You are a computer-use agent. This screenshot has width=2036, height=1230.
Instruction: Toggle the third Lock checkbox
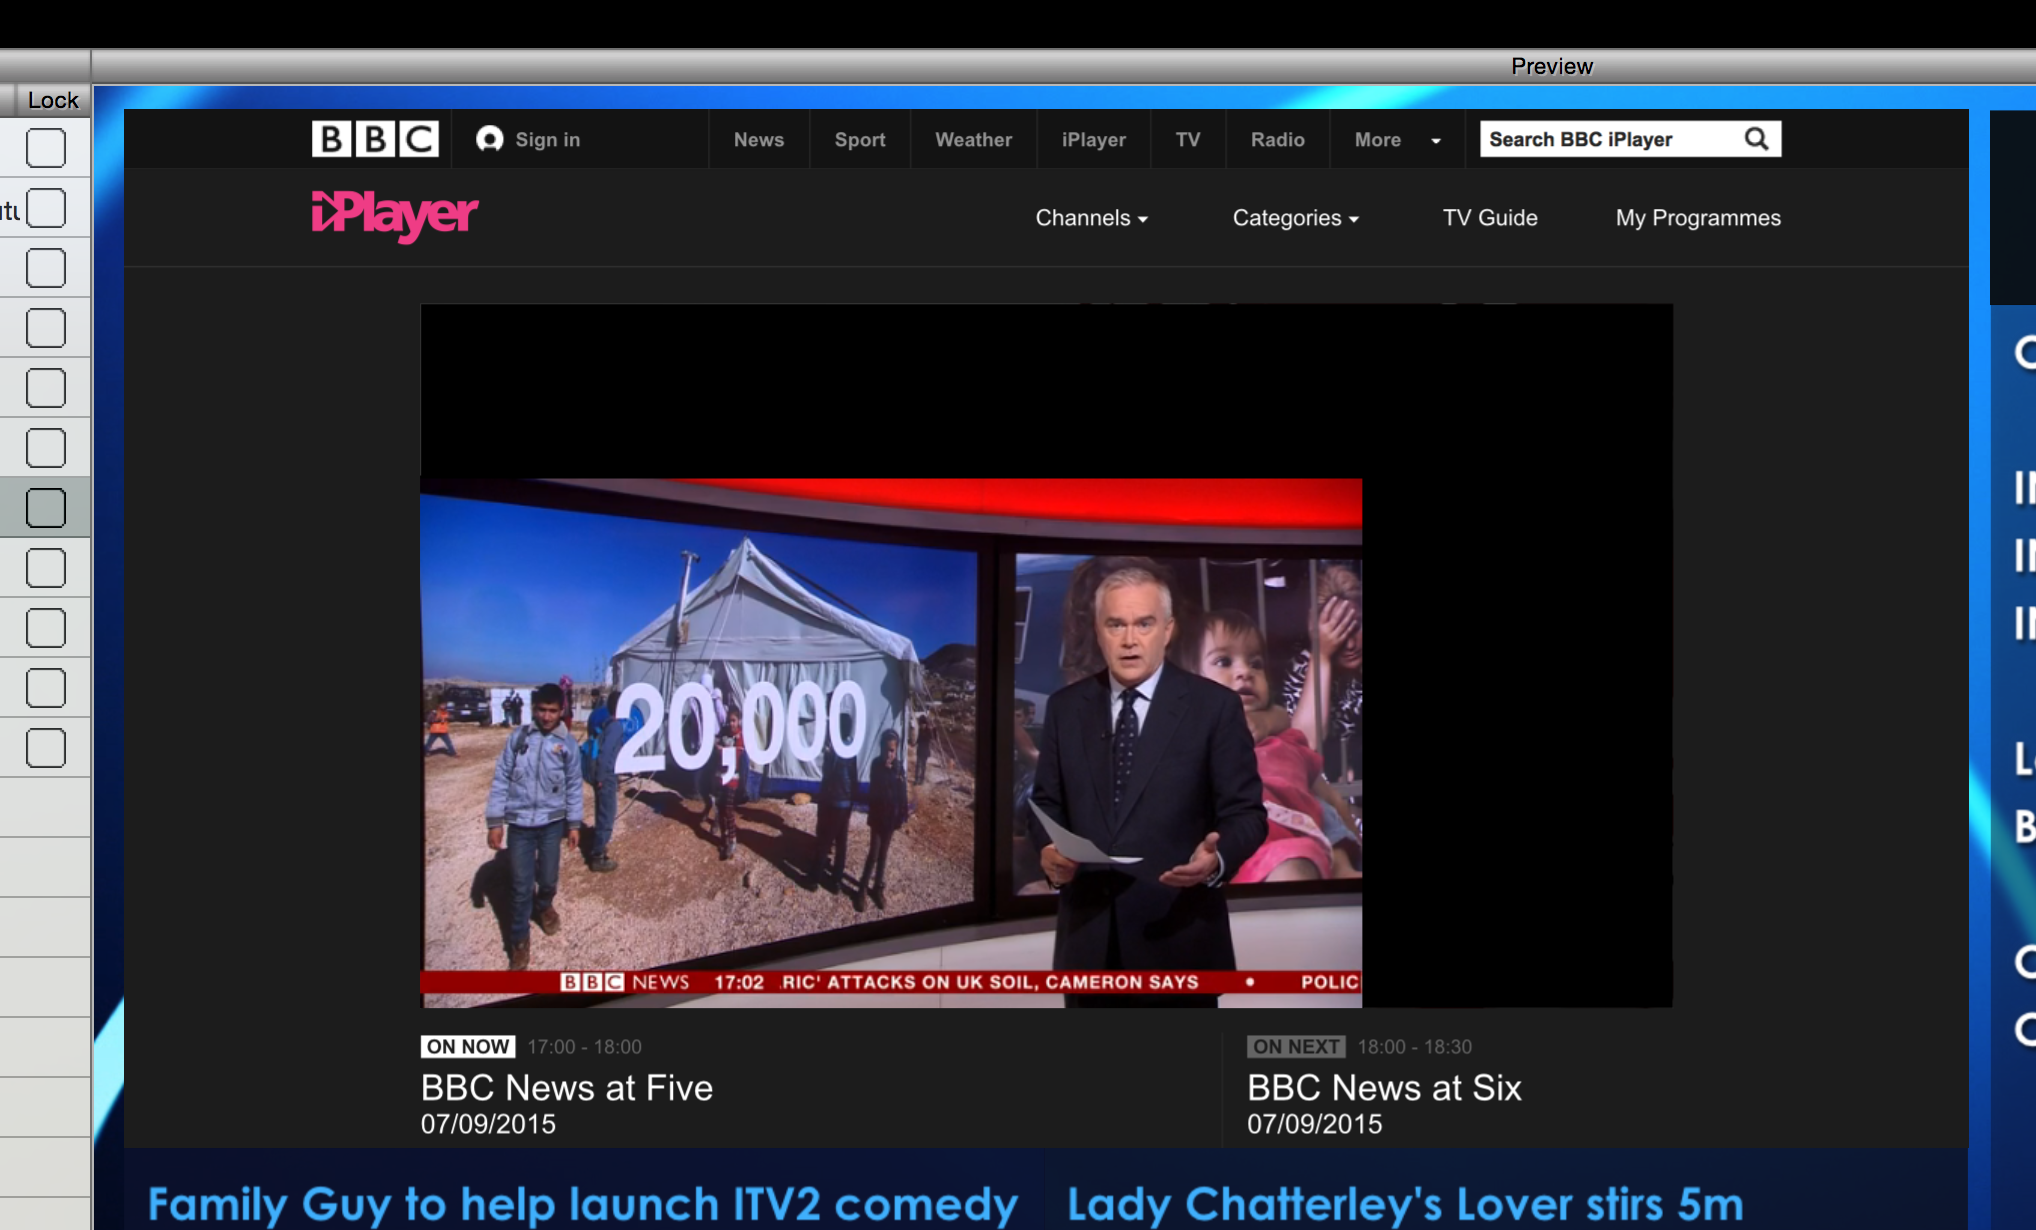point(46,268)
